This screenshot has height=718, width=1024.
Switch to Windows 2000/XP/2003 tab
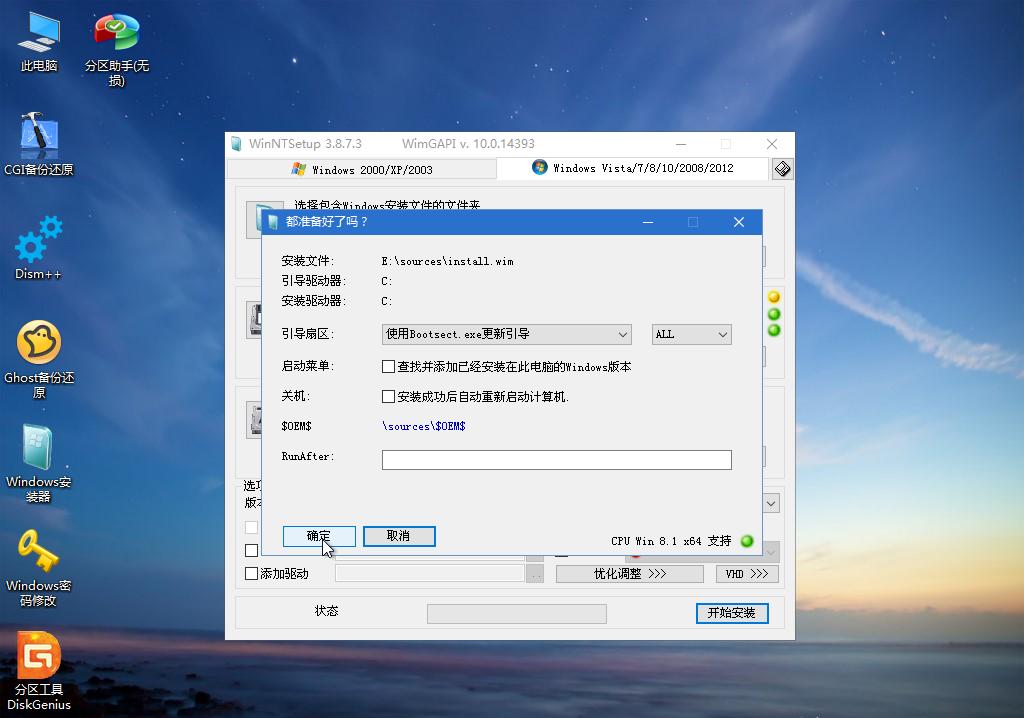coord(362,170)
